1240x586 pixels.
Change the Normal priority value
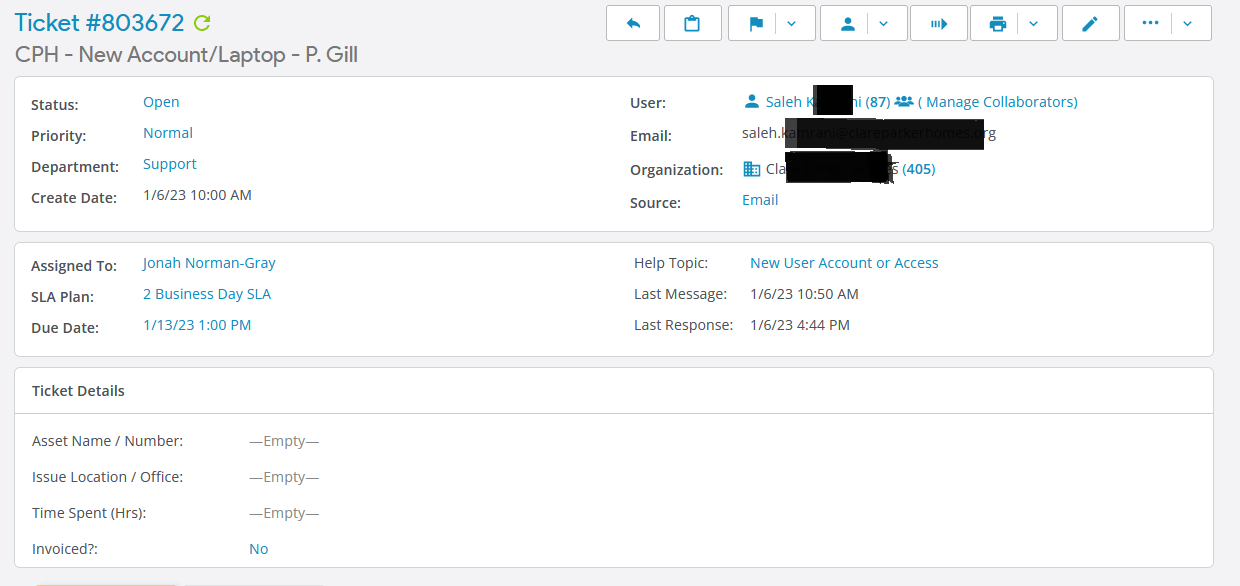coord(168,133)
